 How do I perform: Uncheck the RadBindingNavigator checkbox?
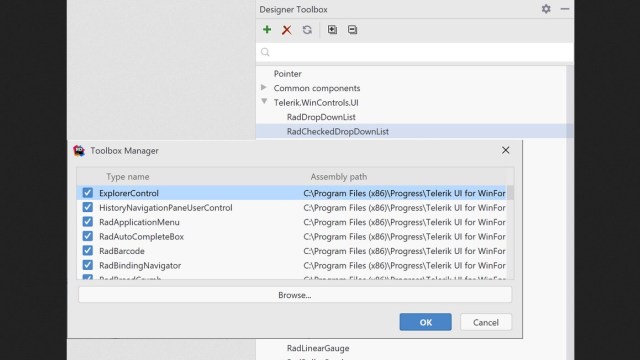[87, 265]
